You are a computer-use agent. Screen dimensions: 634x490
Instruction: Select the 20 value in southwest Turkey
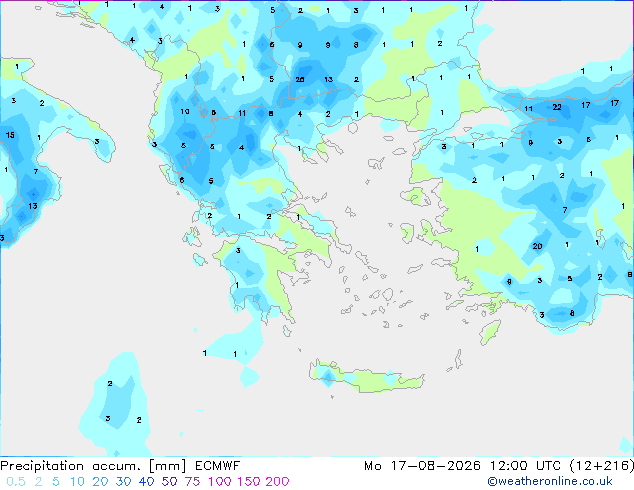537,246
